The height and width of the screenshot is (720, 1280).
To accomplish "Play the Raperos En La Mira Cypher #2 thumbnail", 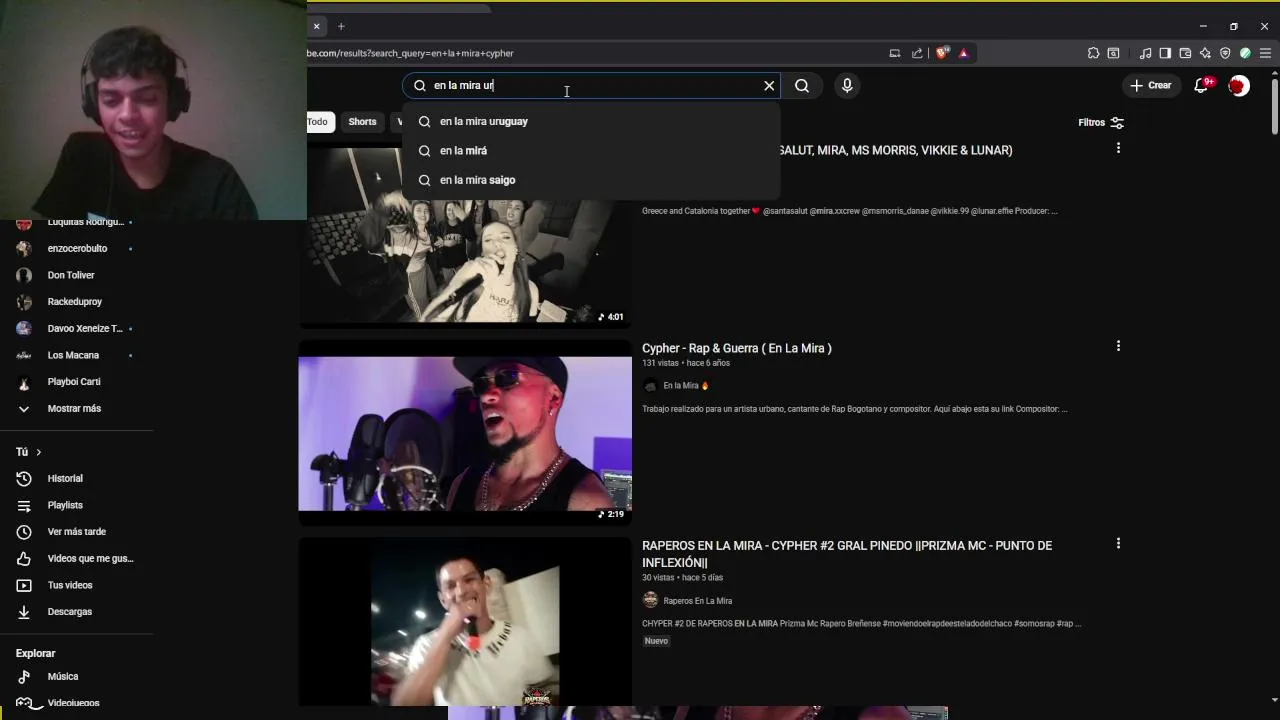I will (x=465, y=621).
